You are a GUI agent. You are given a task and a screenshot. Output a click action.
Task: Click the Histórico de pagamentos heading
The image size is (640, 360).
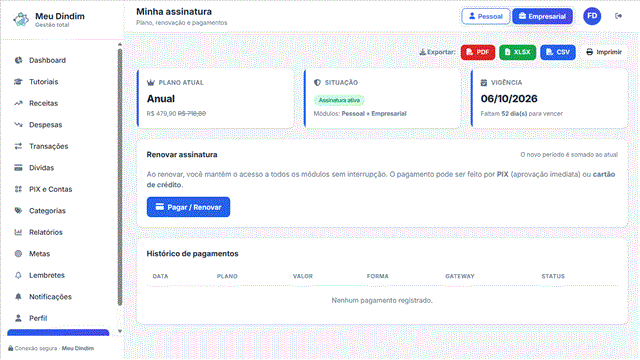click(192, 253)
